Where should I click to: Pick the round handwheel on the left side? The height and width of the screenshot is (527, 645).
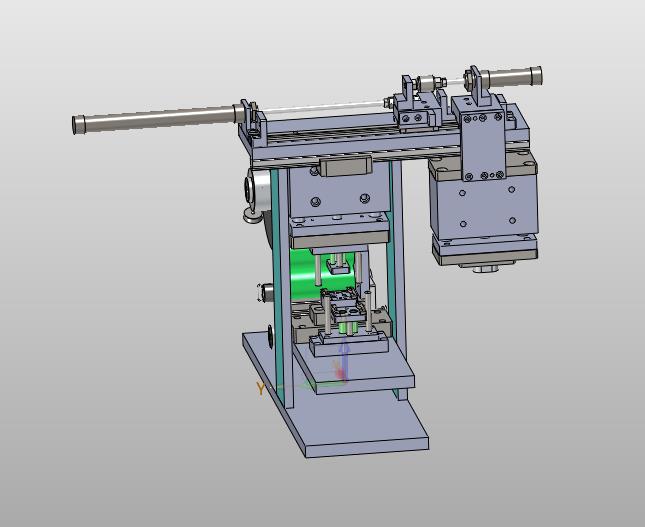258,190
